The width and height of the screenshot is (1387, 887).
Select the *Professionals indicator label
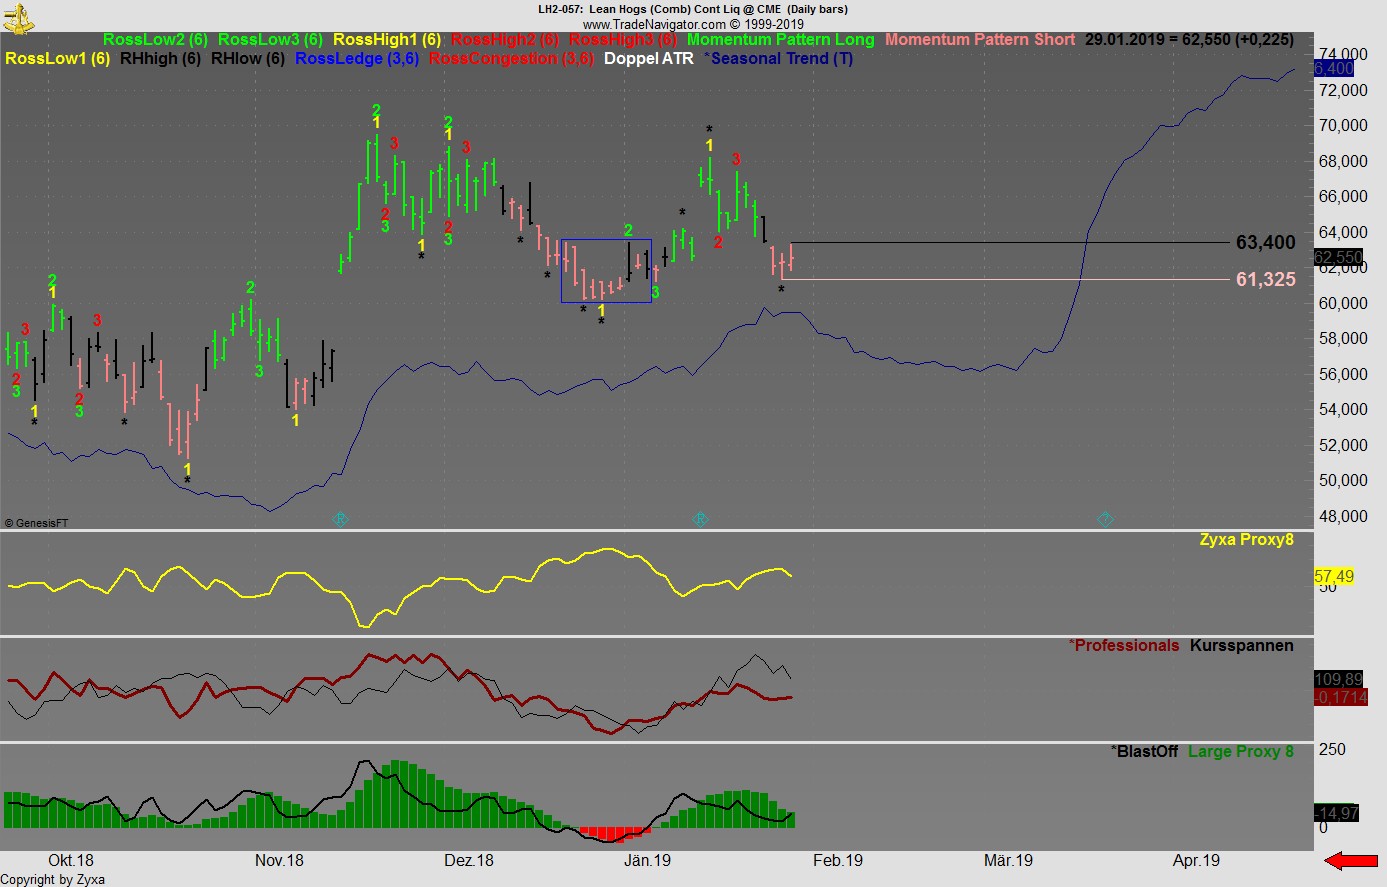[1124, 646]
